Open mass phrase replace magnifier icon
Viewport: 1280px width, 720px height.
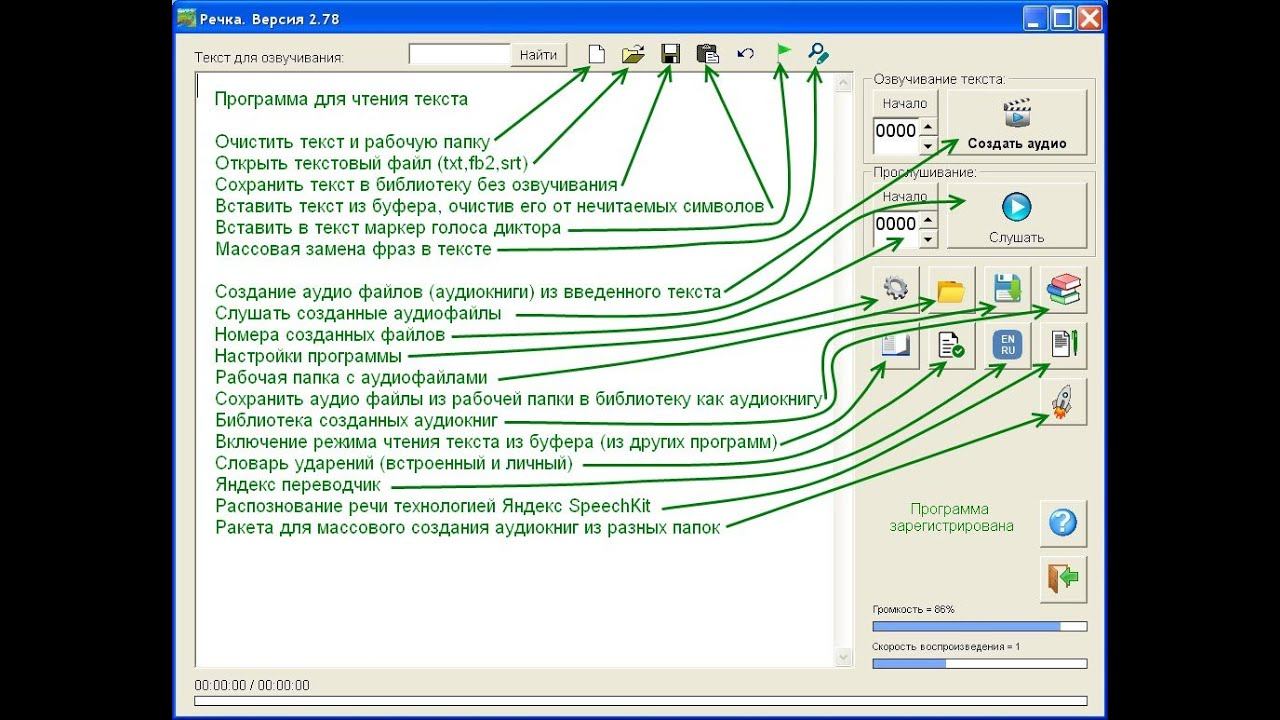click(818, 54)
